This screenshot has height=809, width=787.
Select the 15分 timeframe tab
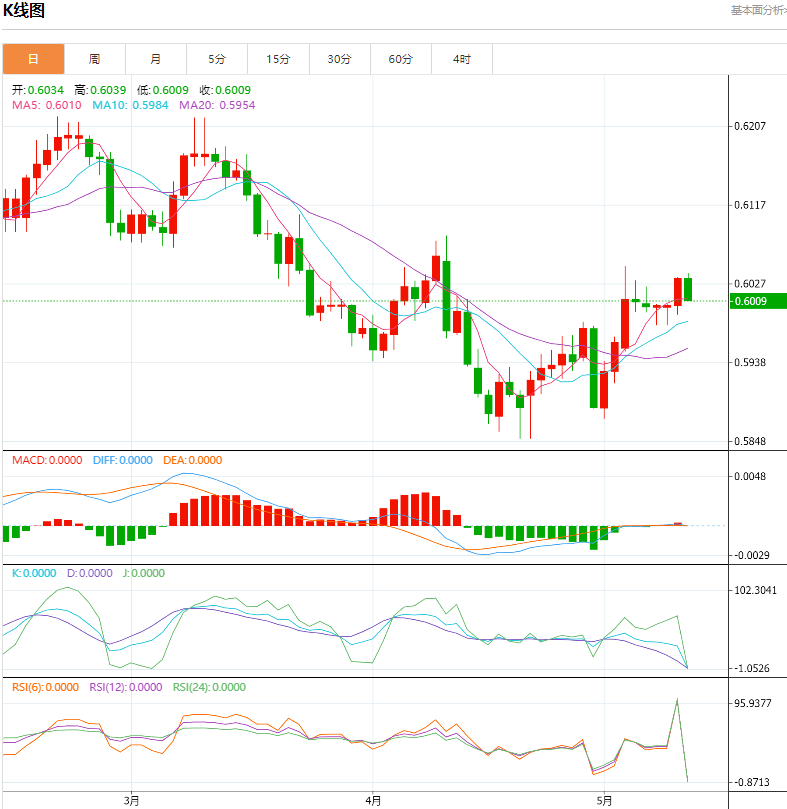coord(278,59)
